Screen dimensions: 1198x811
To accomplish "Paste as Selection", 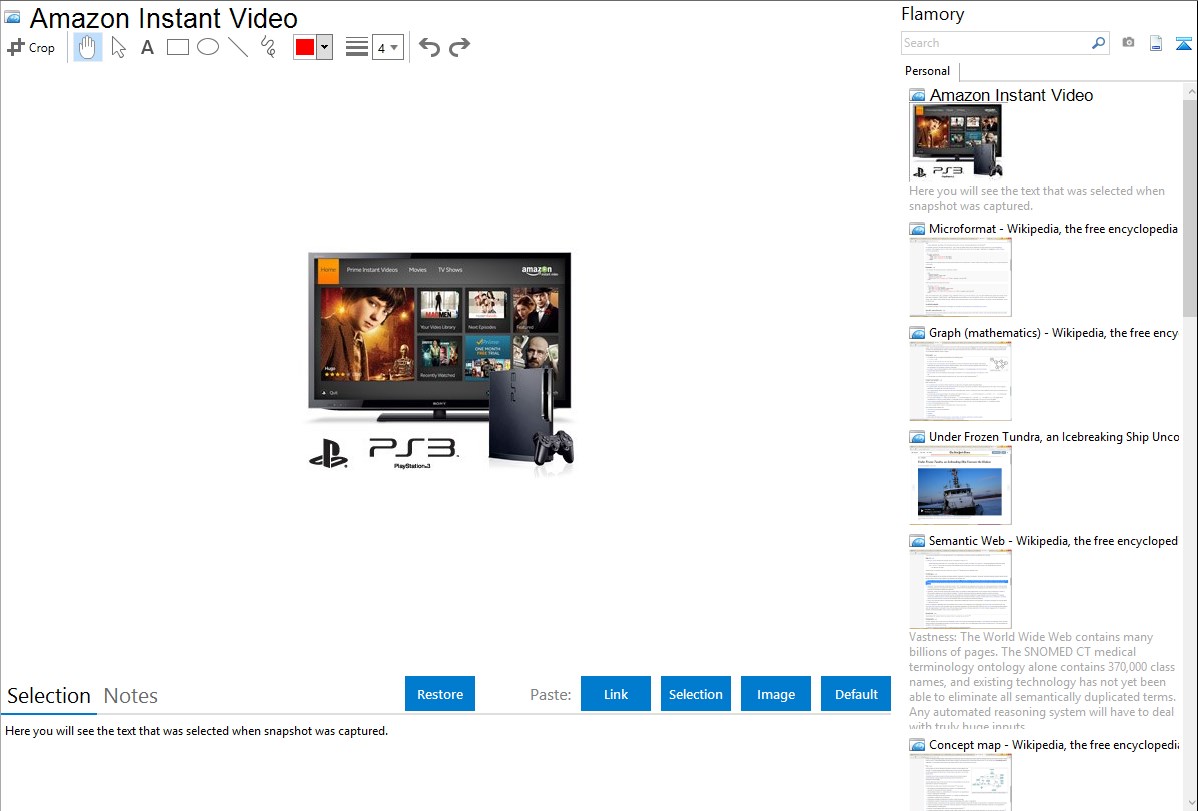I will pyautogui.click(x=696, y=694).
